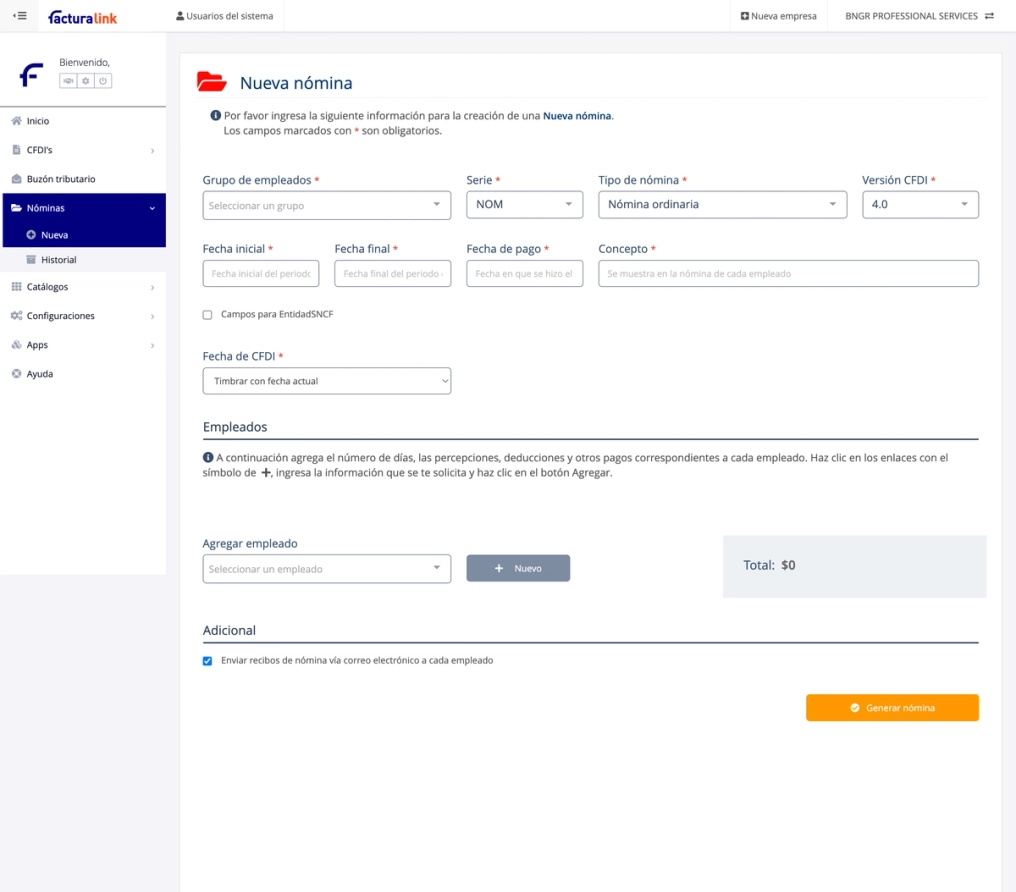Viewport: 1016px width, 892px height.
Task: Expand the Apps sidebar chevron
Action: [x=152, y=345]
